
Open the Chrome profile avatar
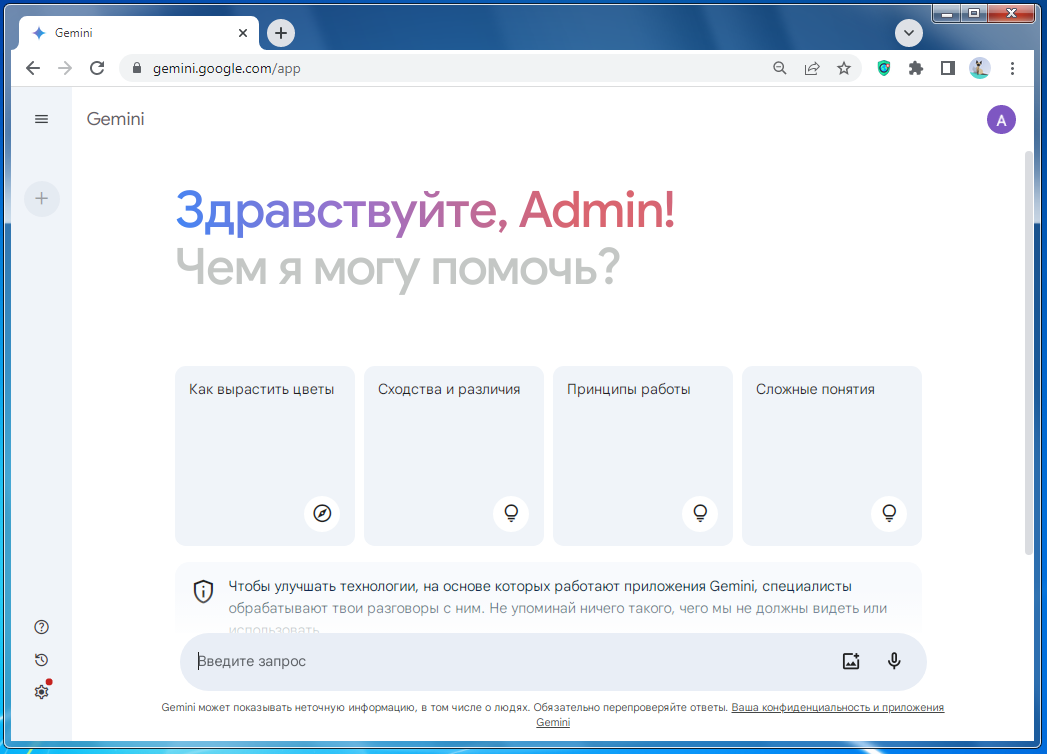click(980, 68)
